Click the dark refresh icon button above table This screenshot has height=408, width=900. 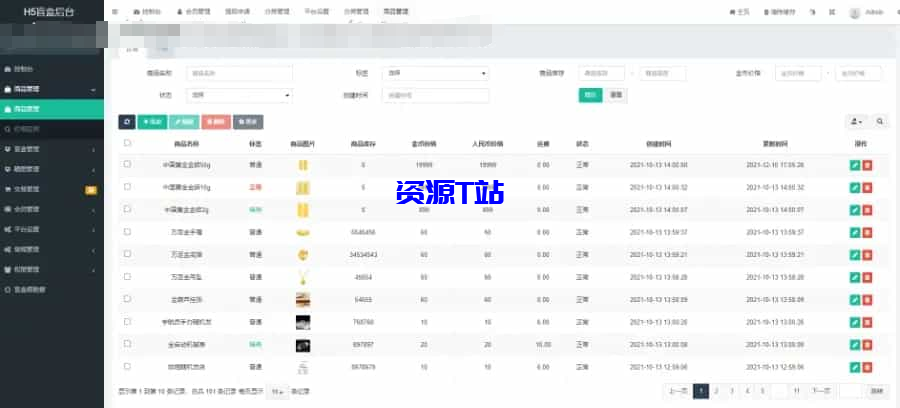(x=127, y=122)
